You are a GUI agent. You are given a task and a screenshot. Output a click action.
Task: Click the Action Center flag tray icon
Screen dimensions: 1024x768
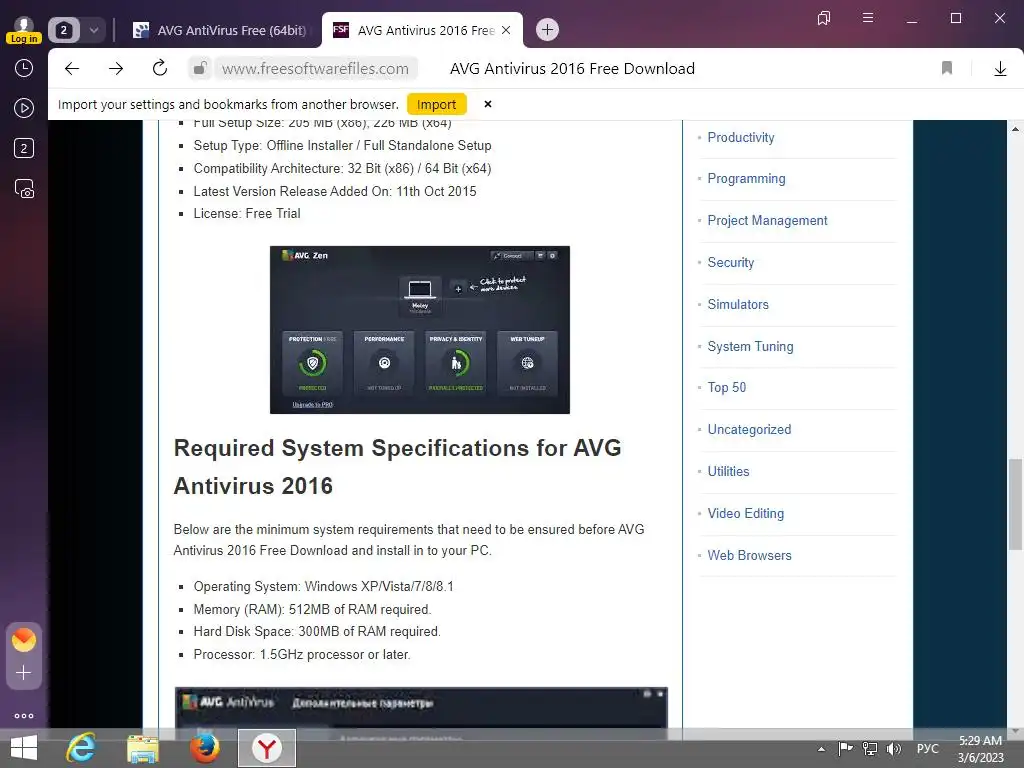click(845, 748)
